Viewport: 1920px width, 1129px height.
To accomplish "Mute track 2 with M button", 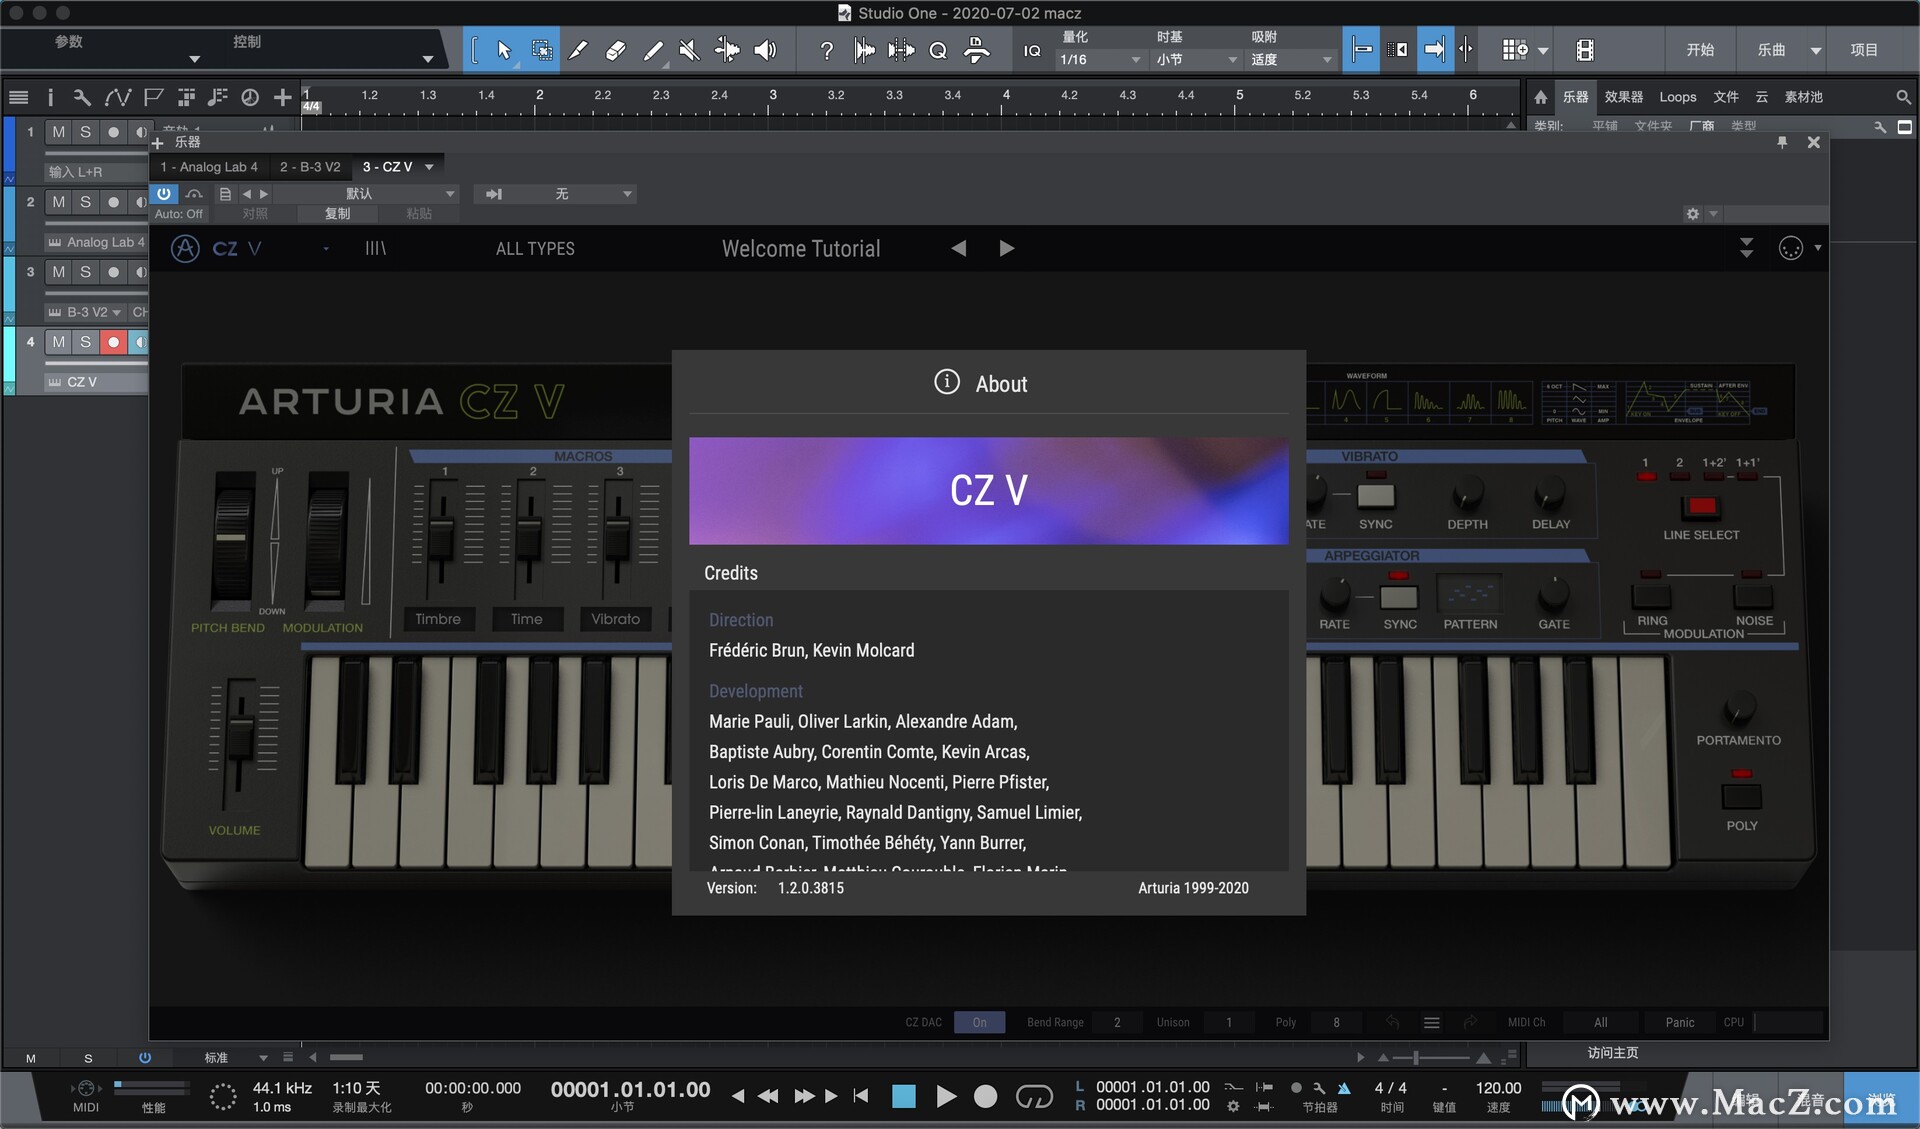I will pyautogui.click(x=59, y=202).
